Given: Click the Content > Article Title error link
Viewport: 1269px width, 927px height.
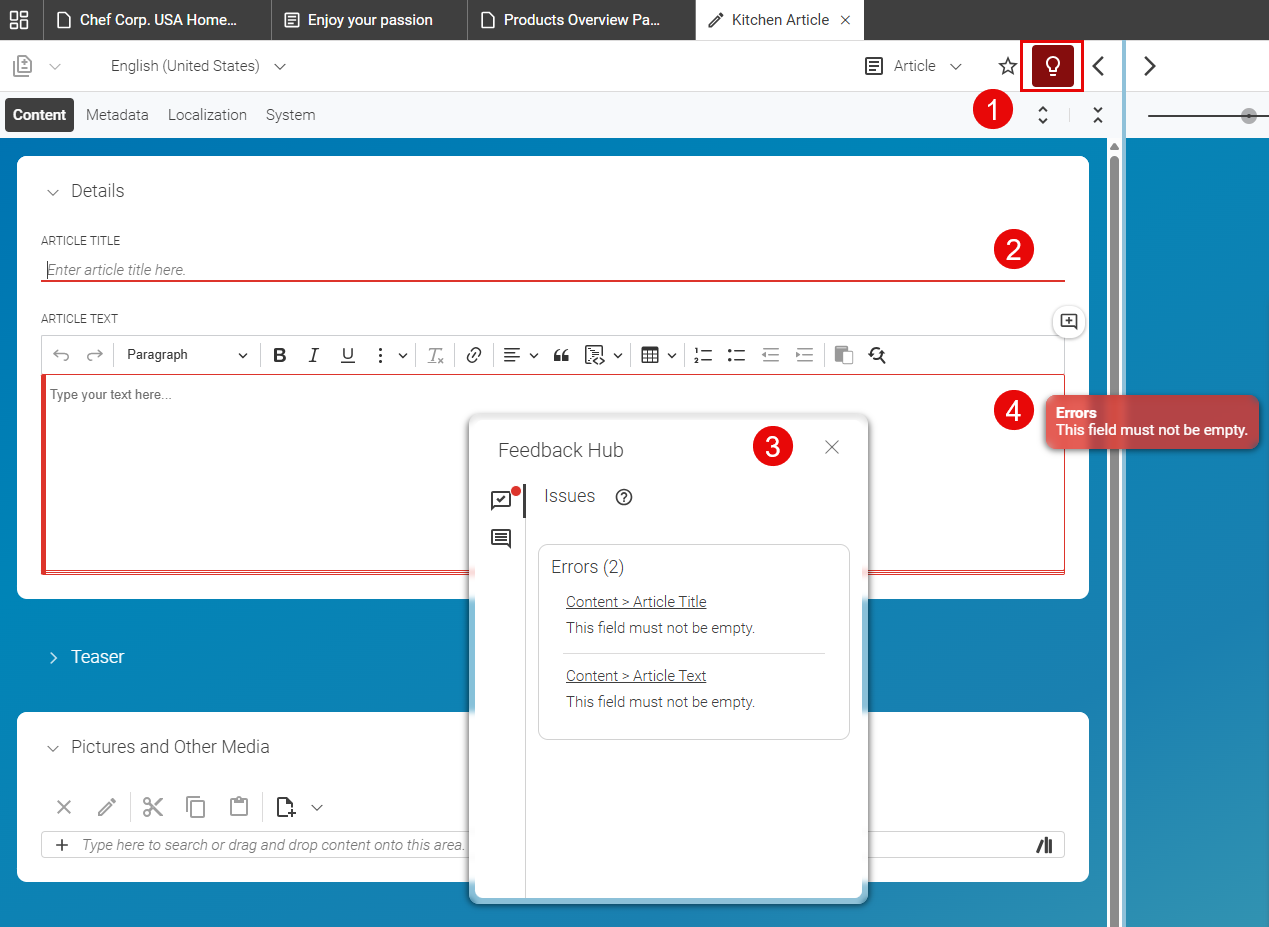Looking at the screenshot, I should point(635,601).
